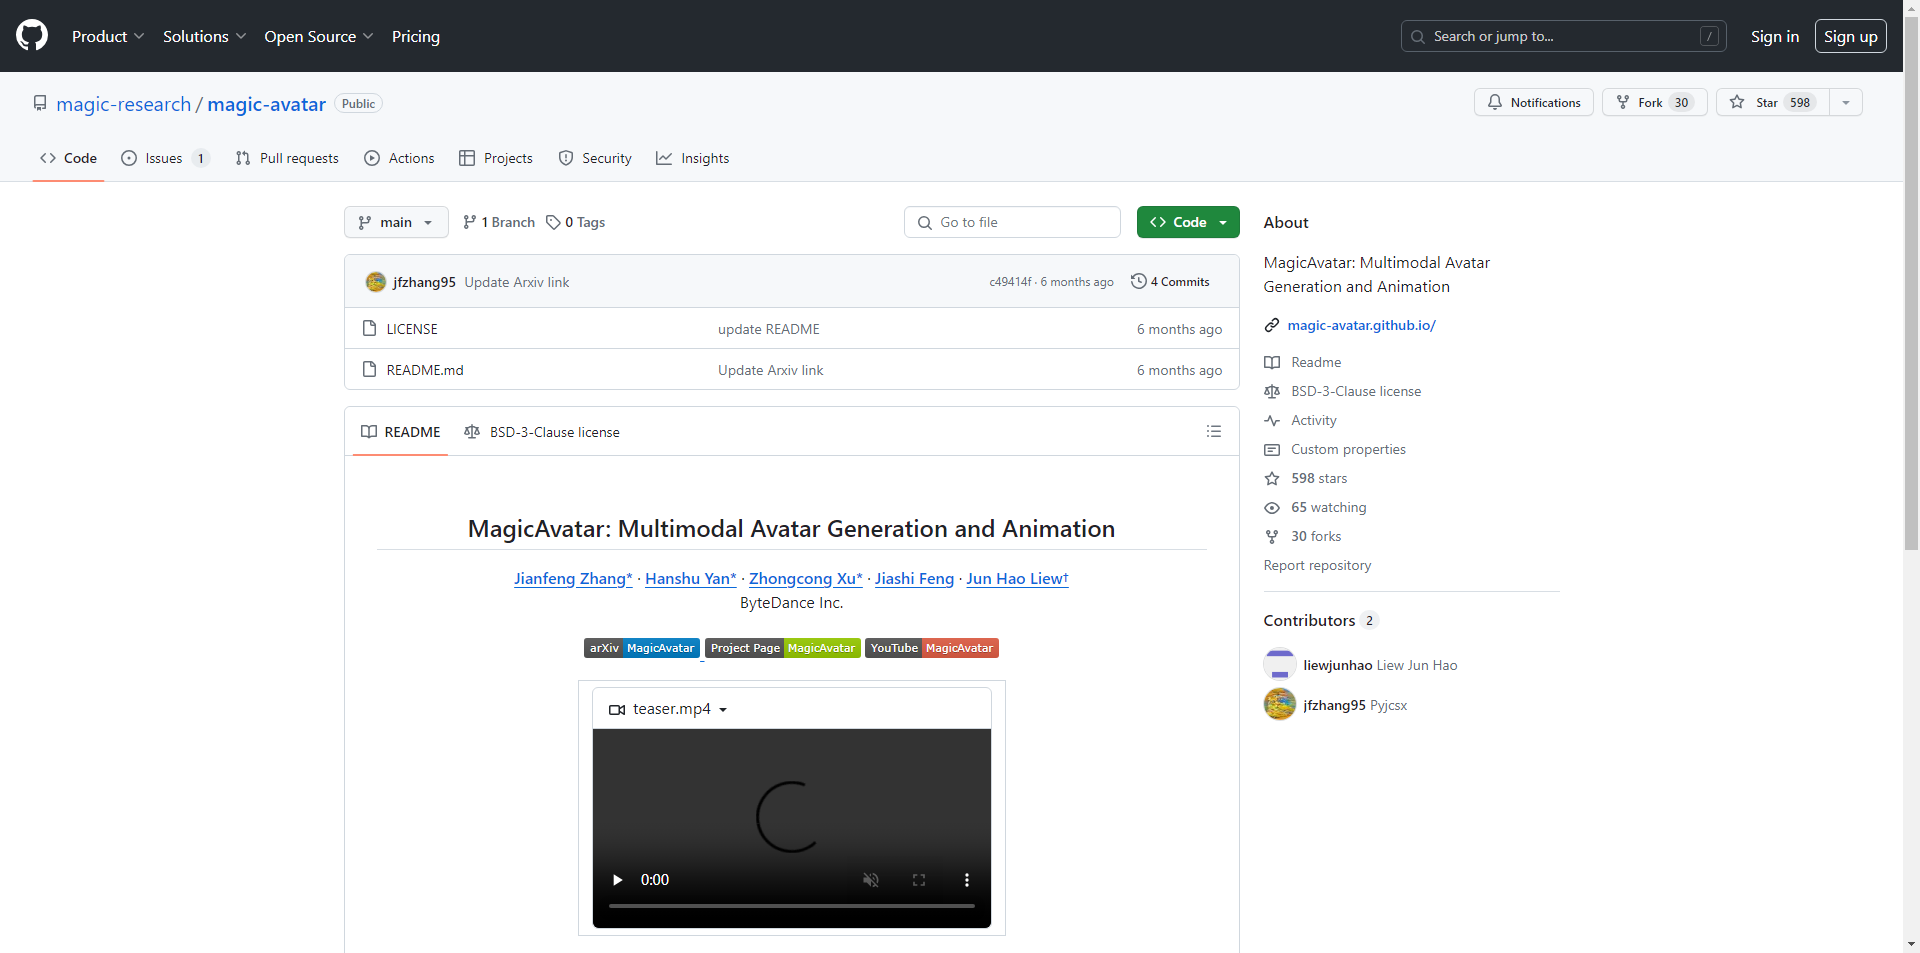Viewport: 1920px width, 953px height.
Task: Open the magic-research organization link
Action: coord(123,104)
